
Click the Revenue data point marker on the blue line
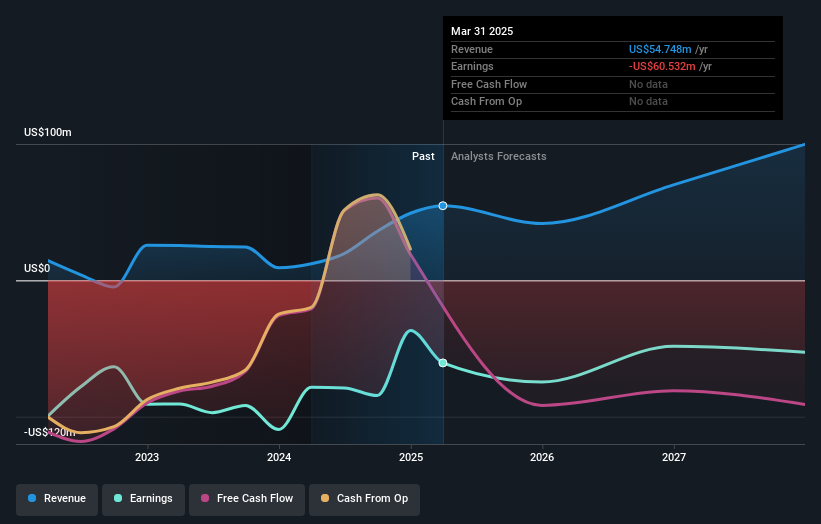443,206
